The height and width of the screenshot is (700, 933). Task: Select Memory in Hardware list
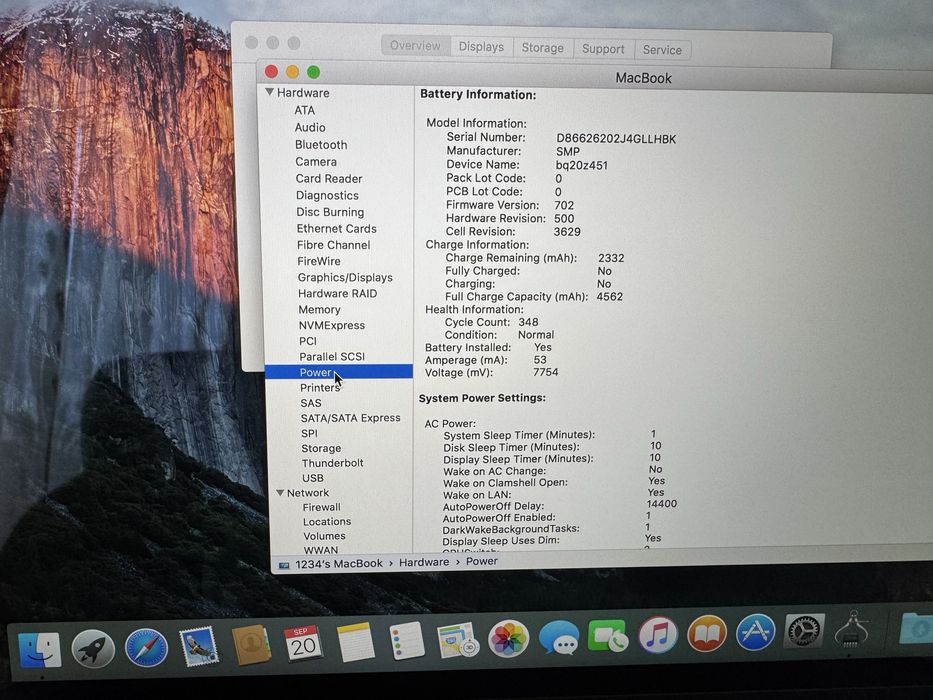point(320,310)
